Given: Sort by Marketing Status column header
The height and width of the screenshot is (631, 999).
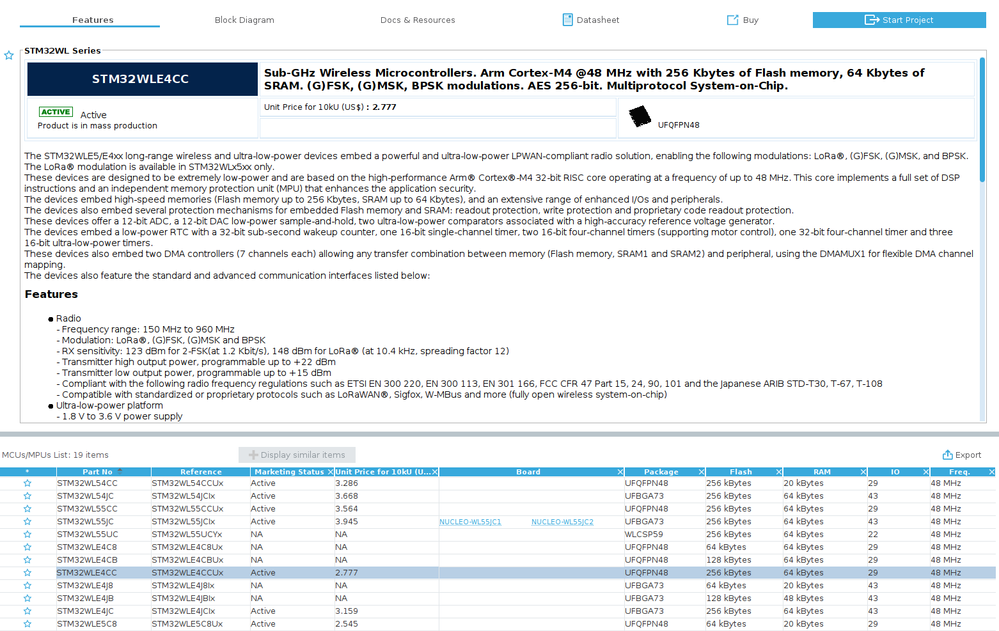Looking at the screenshot, I should (289, 472).
